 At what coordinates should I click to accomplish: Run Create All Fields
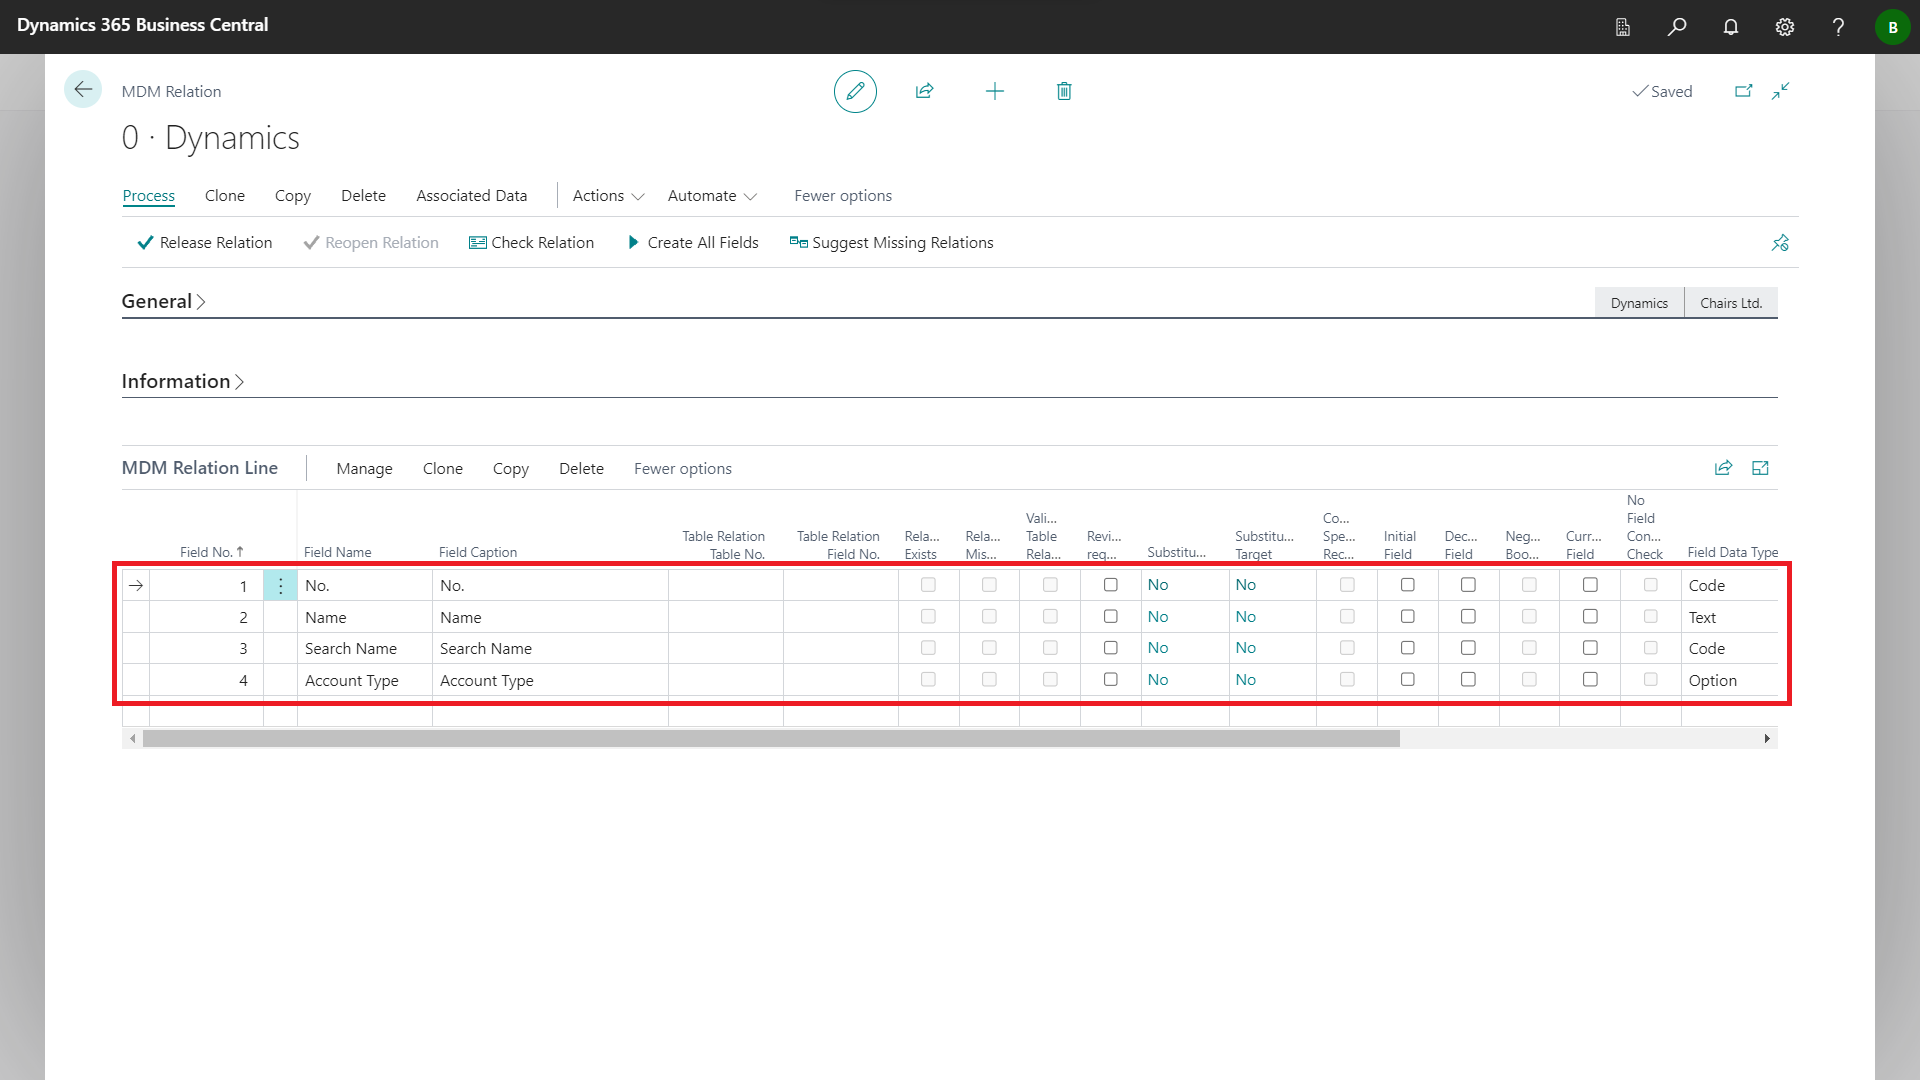coord(693,243)
